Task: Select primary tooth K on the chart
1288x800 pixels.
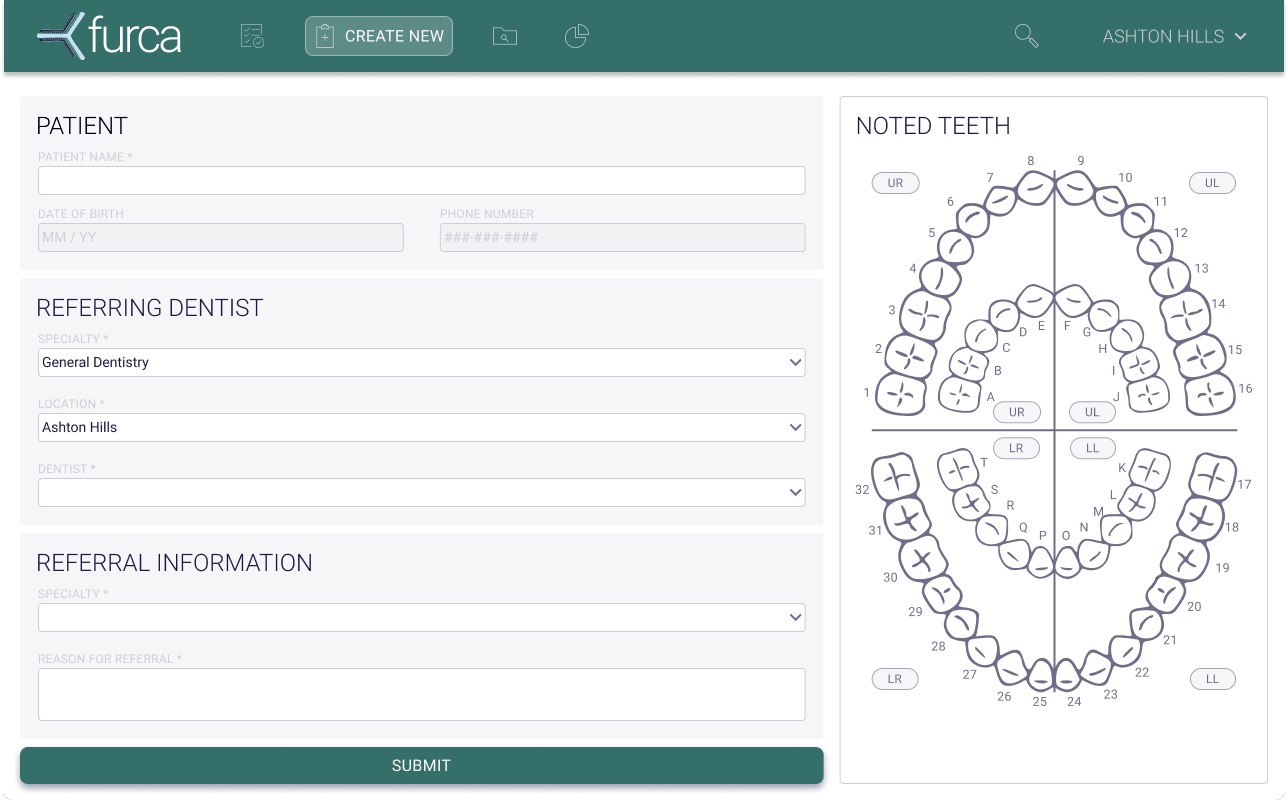Action: [1150, 469]
